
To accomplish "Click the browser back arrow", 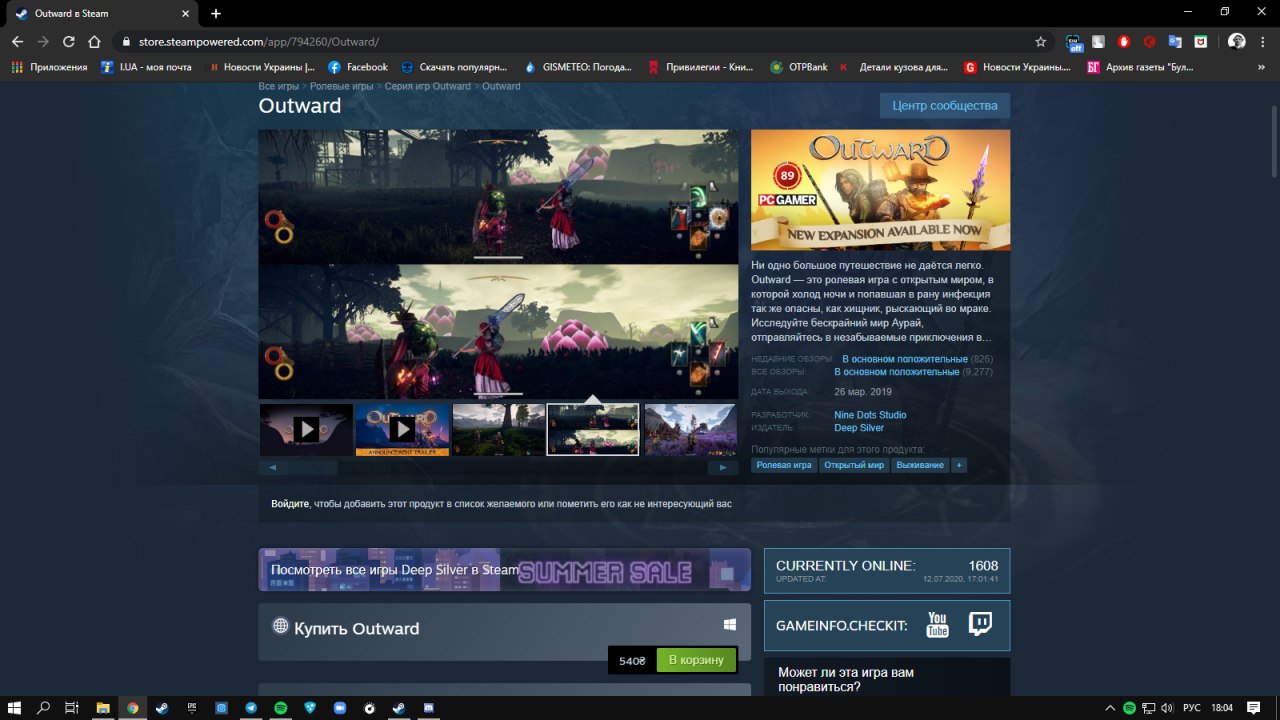I will (17, 42).
